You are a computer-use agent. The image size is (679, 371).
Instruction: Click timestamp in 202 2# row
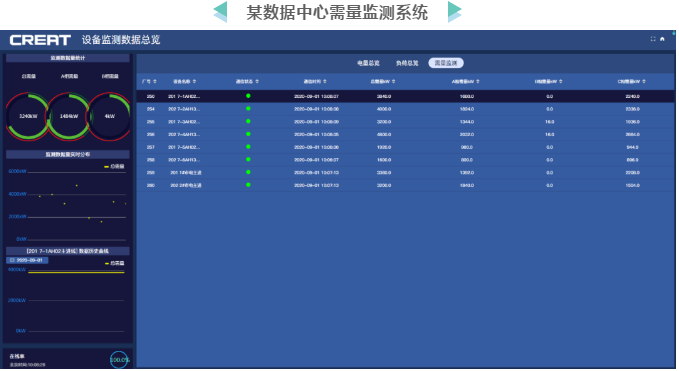[x=317, y=185]
